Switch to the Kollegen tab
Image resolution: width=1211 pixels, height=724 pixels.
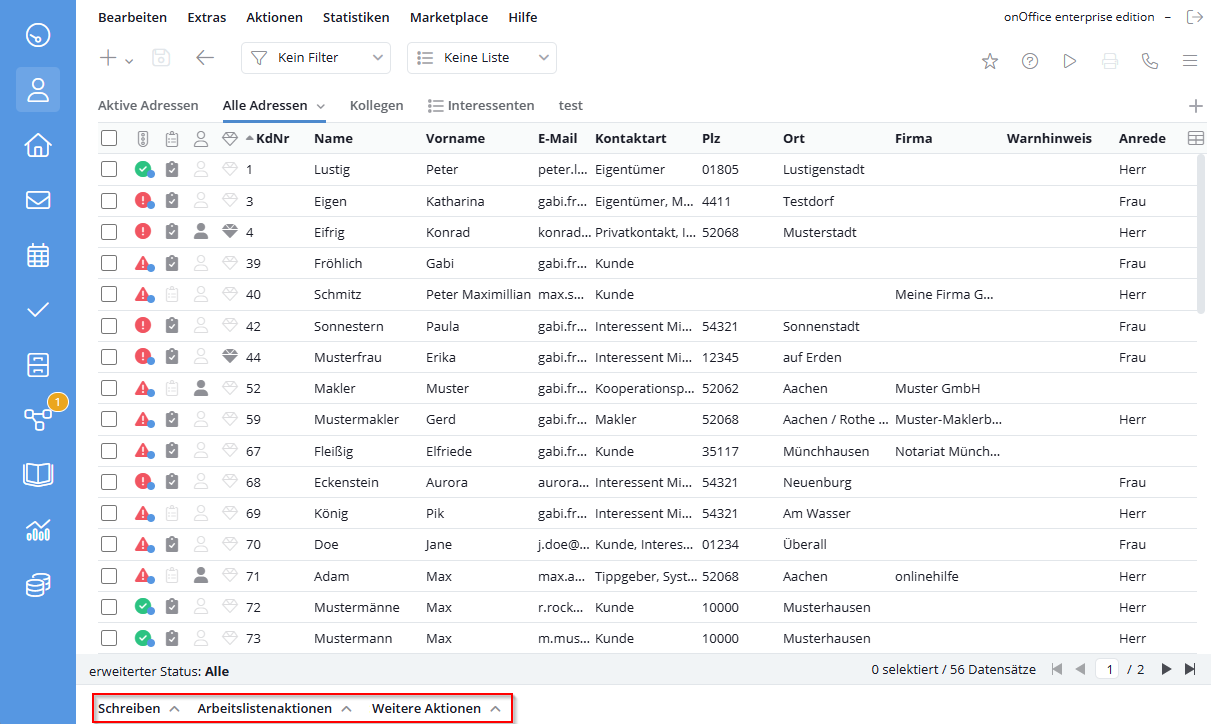click(x=377, y=105)
